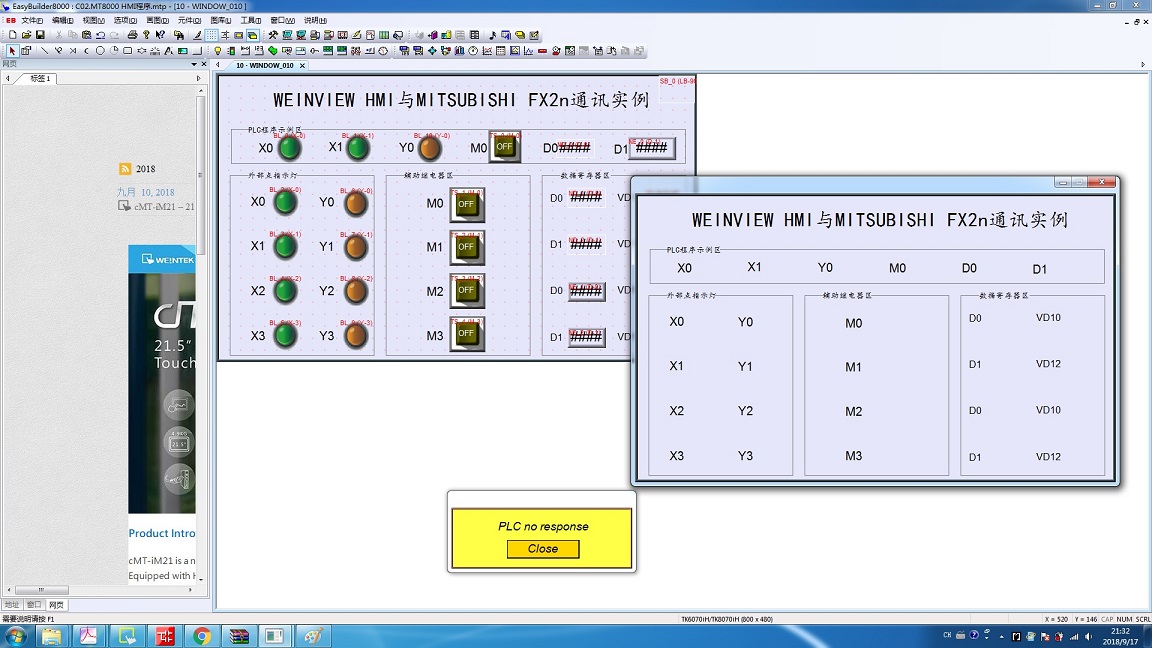This screenshot has height=648, width=1152.
Task: Toggle the M0 switch in PLC程序示例区 row
Action: click(504, 147)
